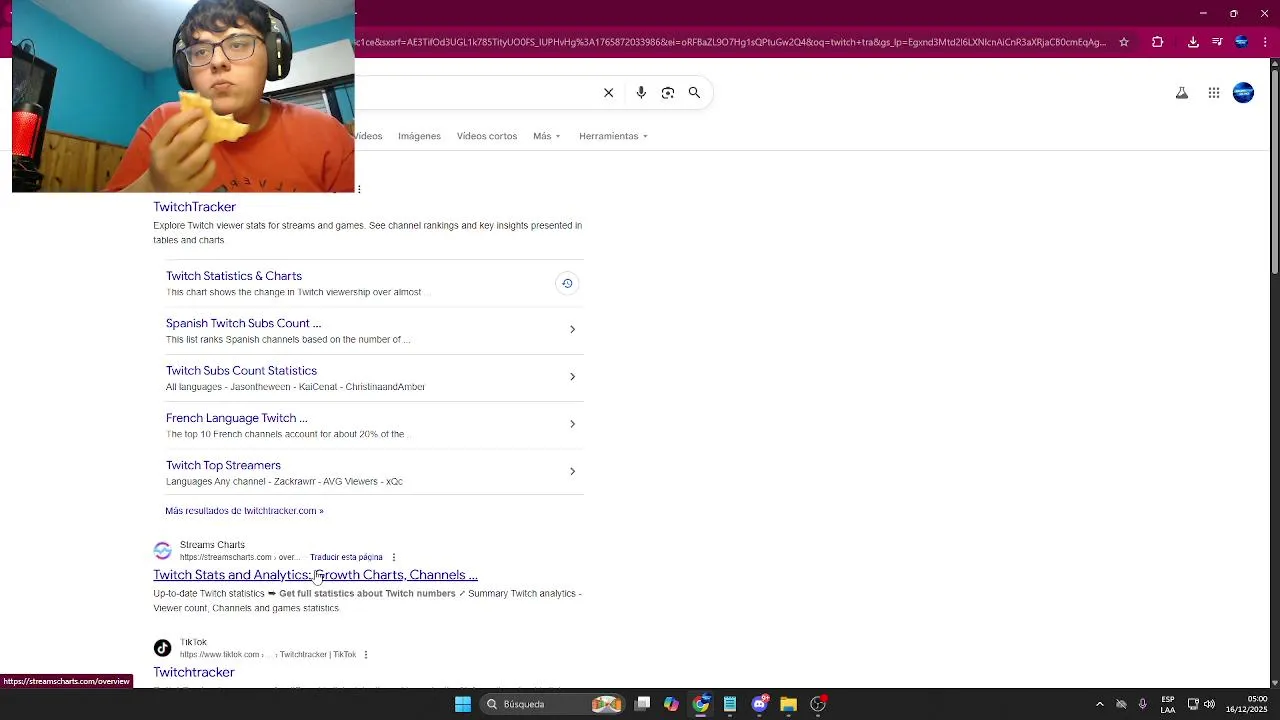Expand Twitch Subs Count Statistics sitelink

(572, 376)
